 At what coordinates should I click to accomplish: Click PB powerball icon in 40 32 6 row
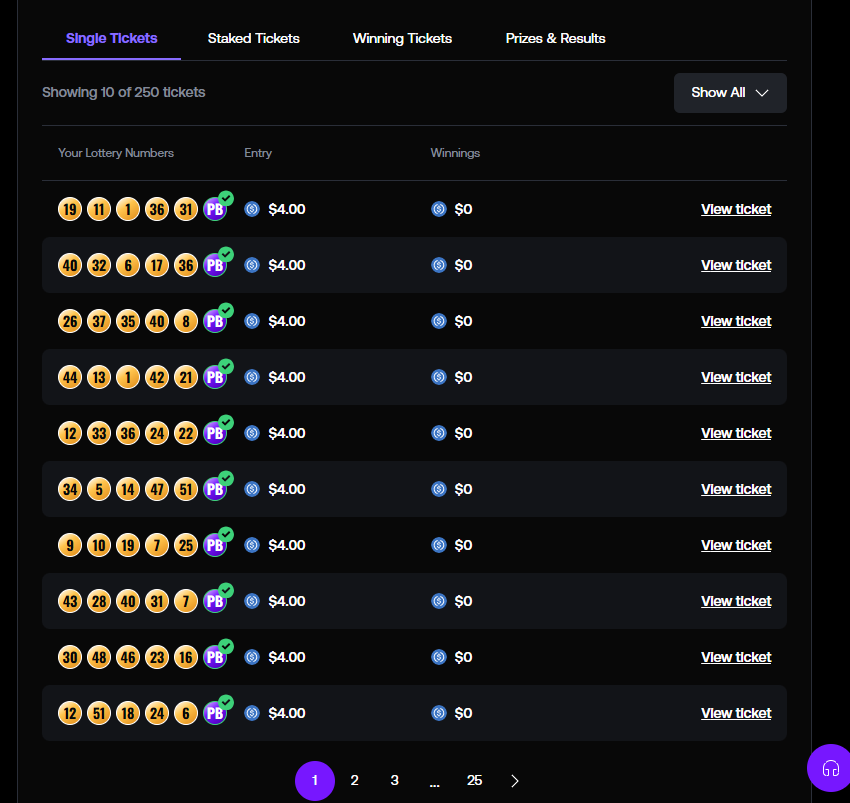(215, 265)
